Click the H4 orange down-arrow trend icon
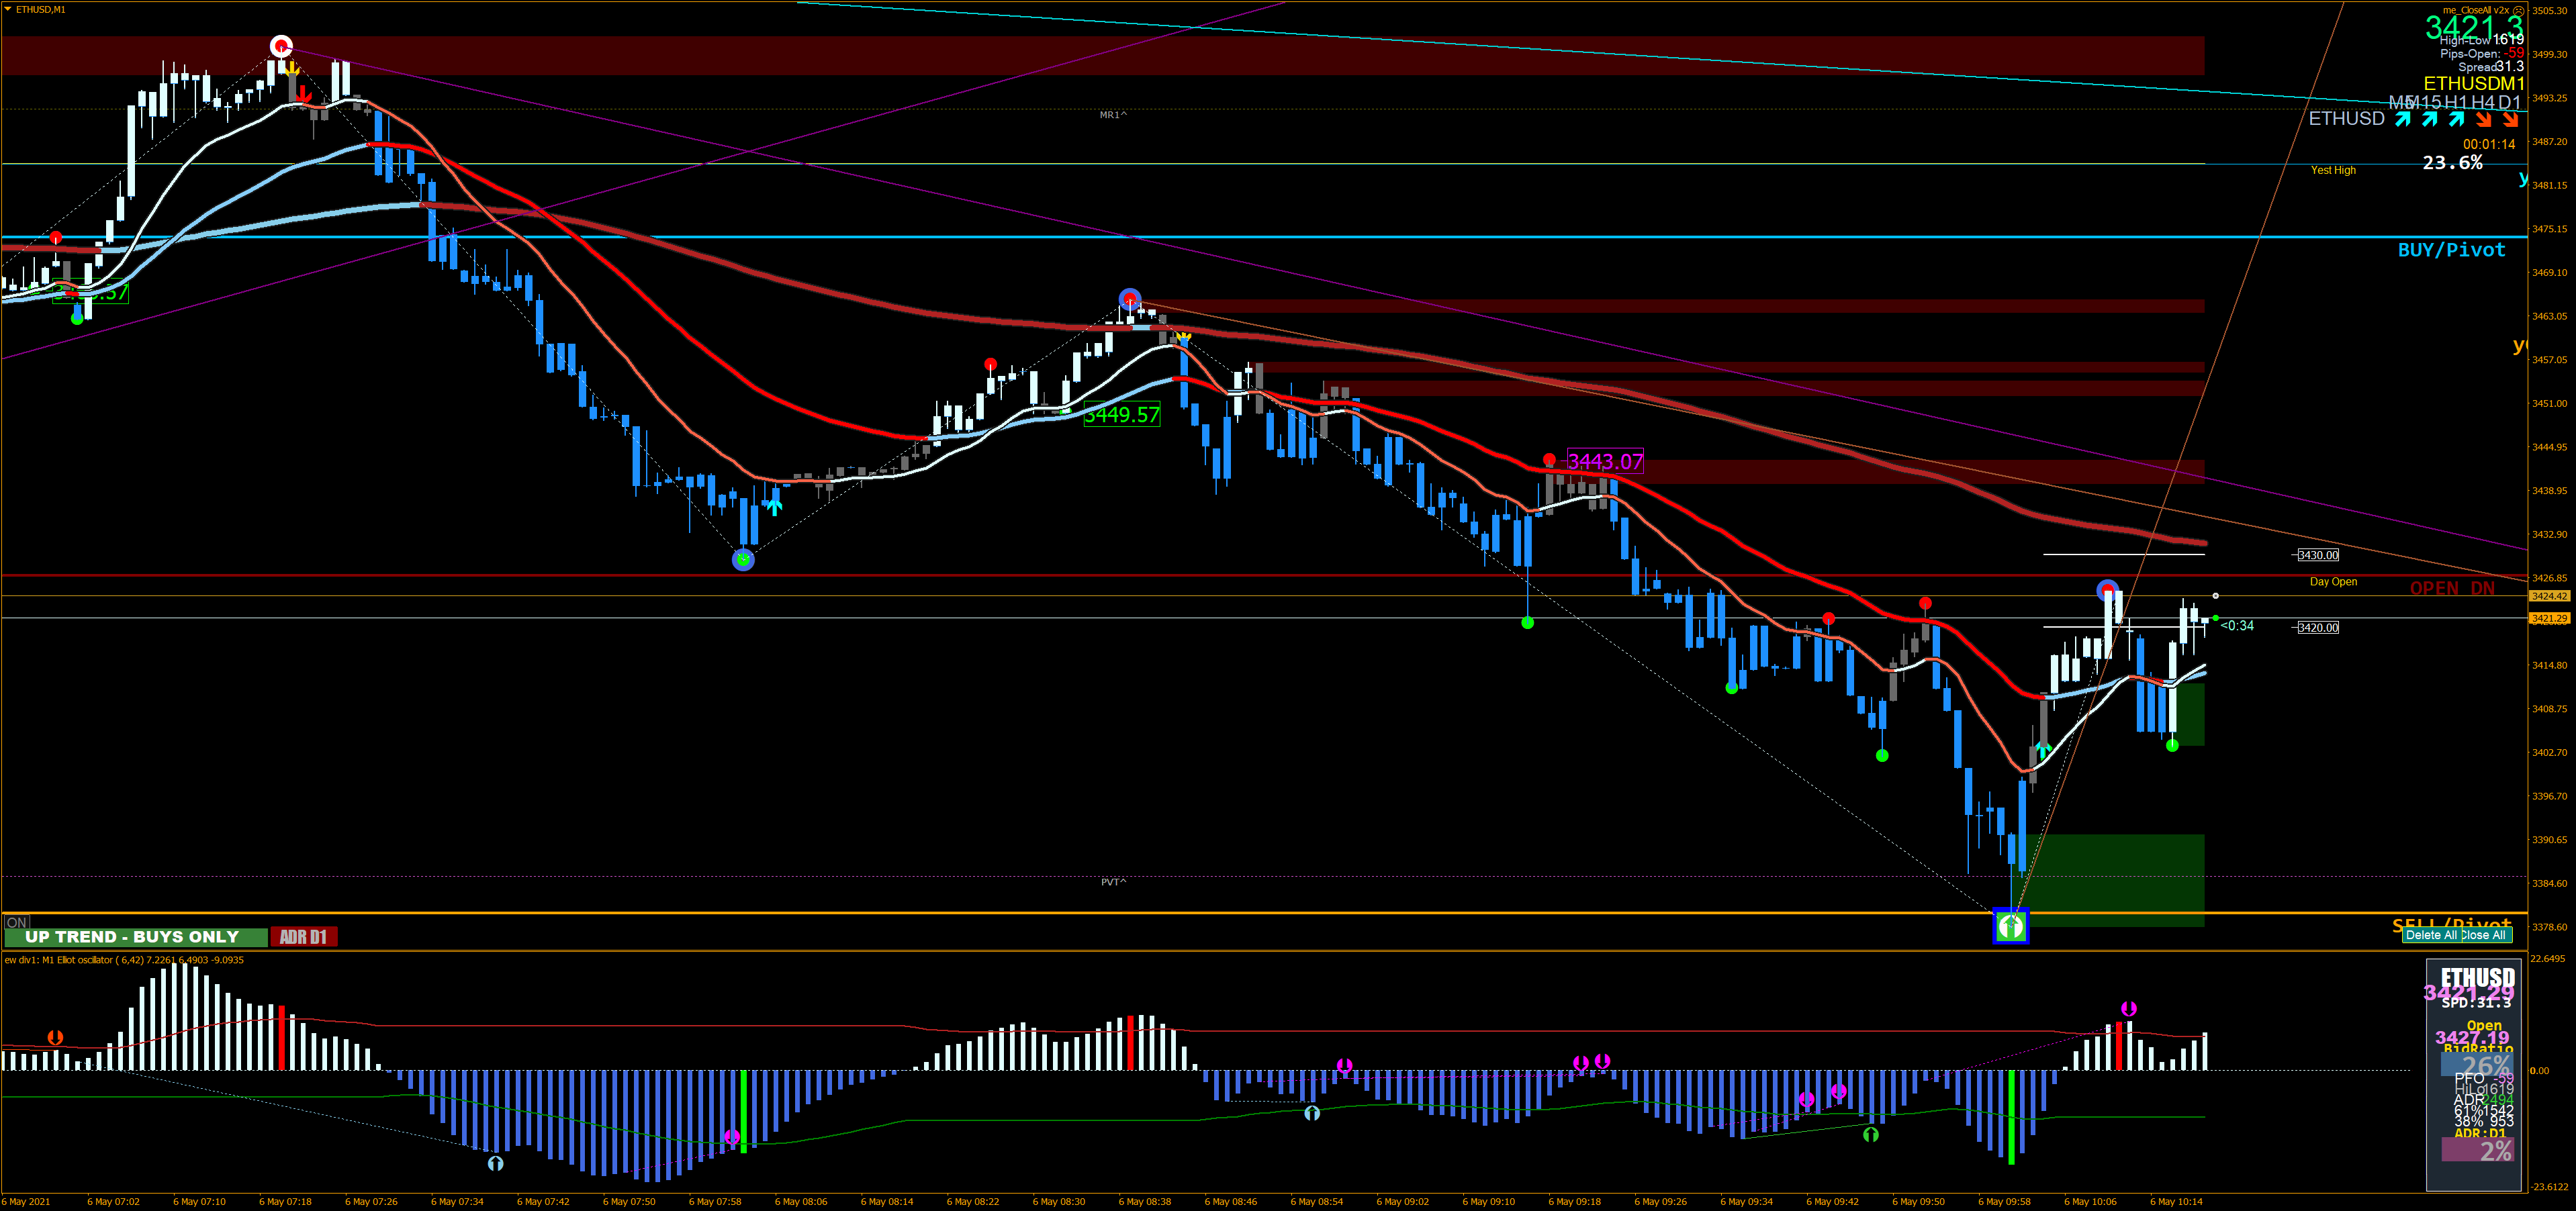 tap(2483, 119)
